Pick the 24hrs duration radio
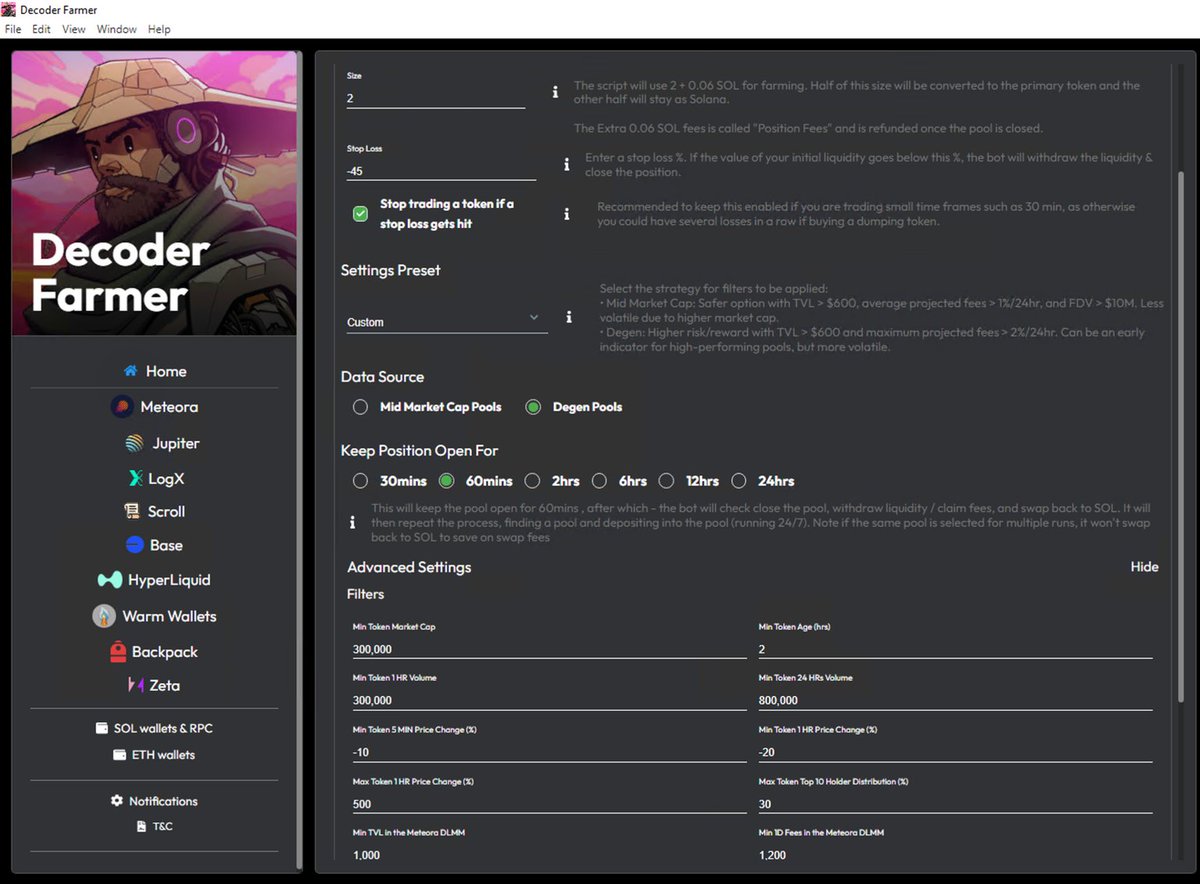1200x884 pixels. tap(738, 481)
